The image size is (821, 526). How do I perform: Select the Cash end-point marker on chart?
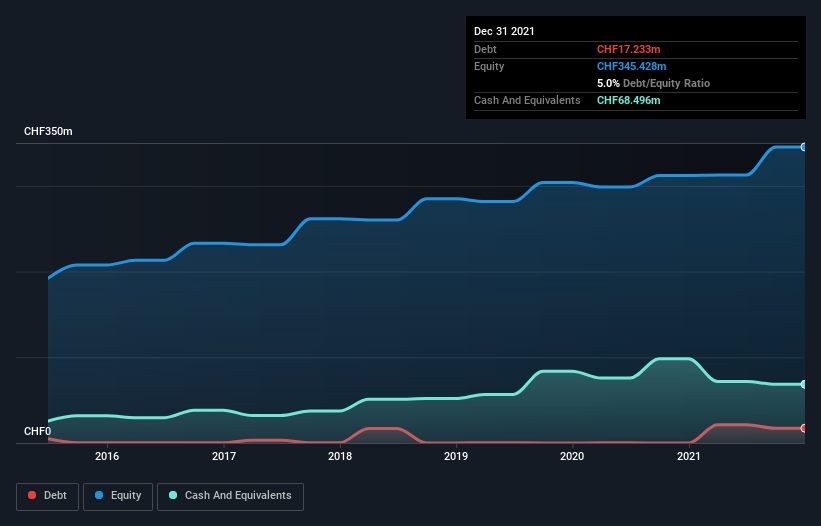tap(804, 384)
